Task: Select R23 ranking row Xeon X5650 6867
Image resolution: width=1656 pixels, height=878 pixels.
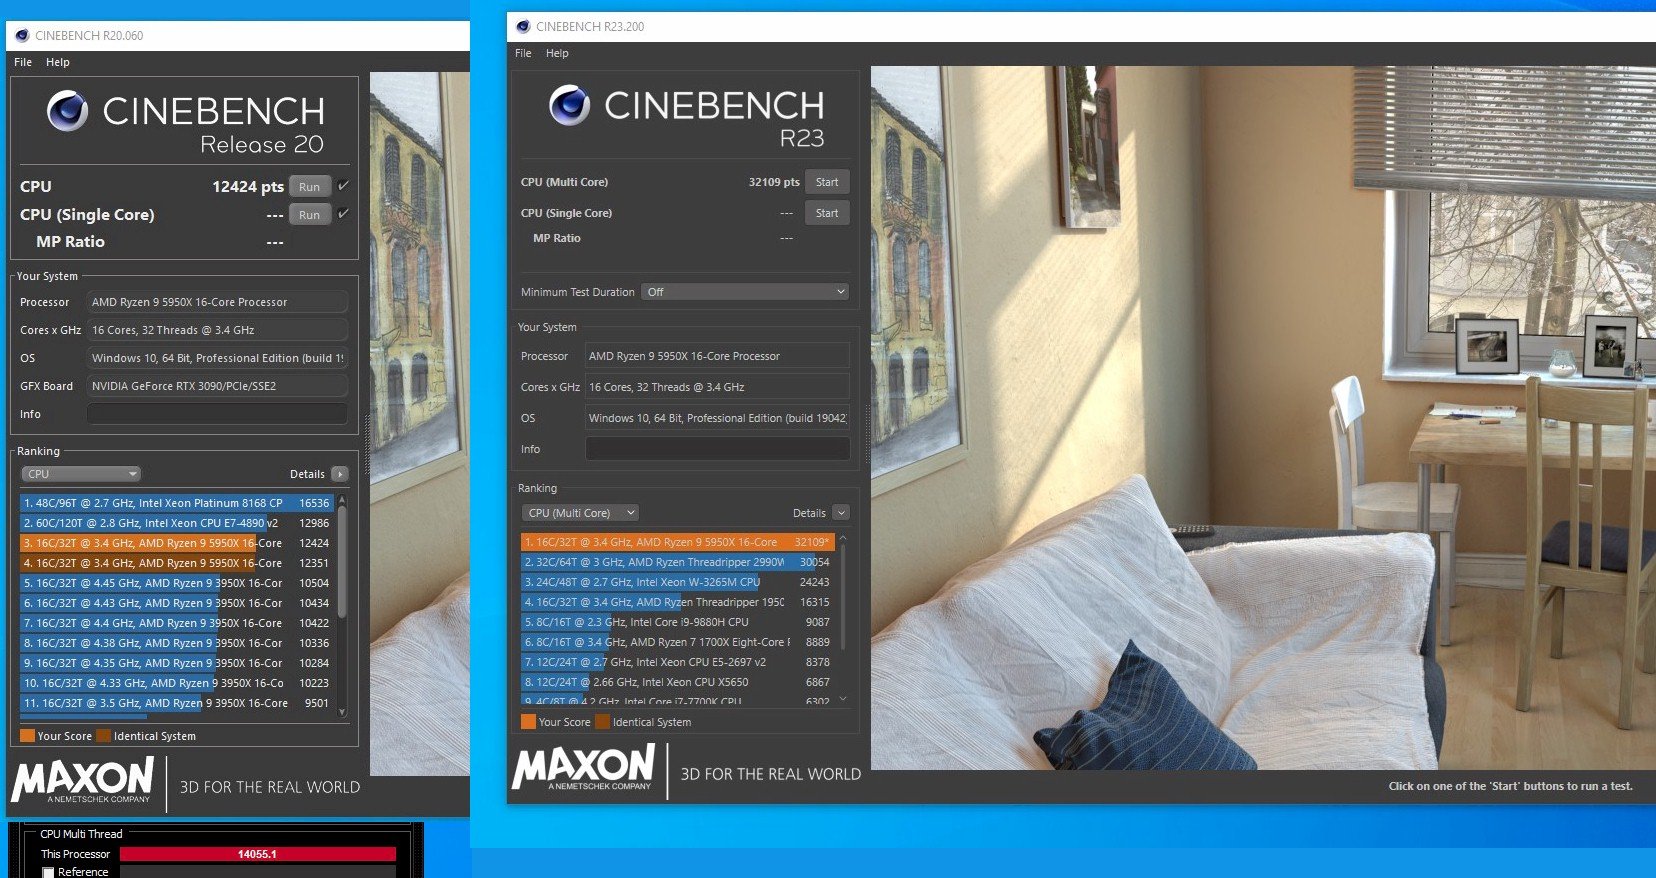Action: (x=677, y=682)
